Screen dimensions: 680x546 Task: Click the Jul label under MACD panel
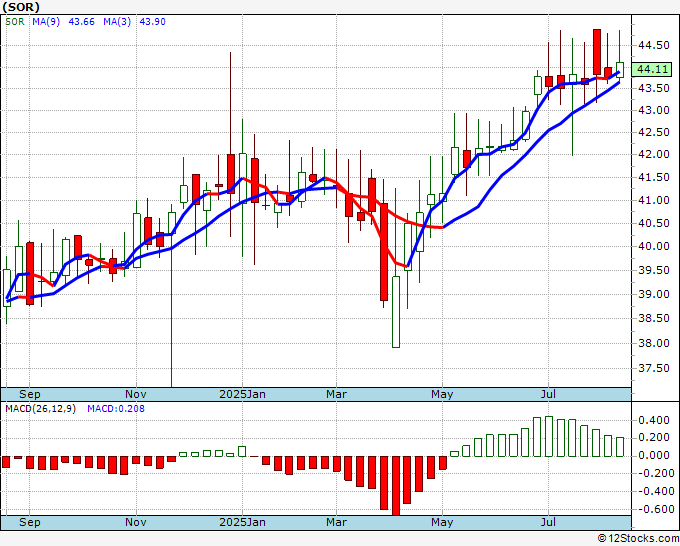tap(549, 522)
